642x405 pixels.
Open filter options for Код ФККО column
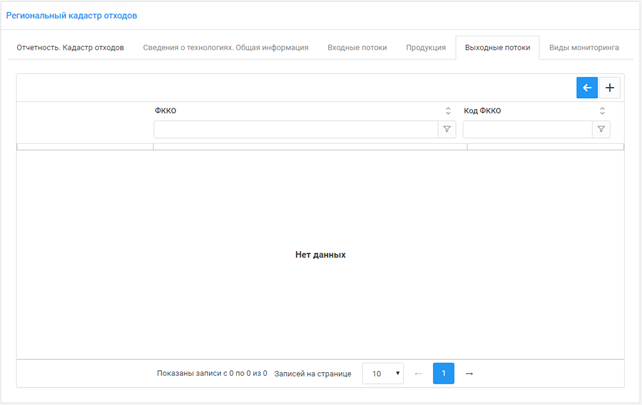click(x=601, y=129)
